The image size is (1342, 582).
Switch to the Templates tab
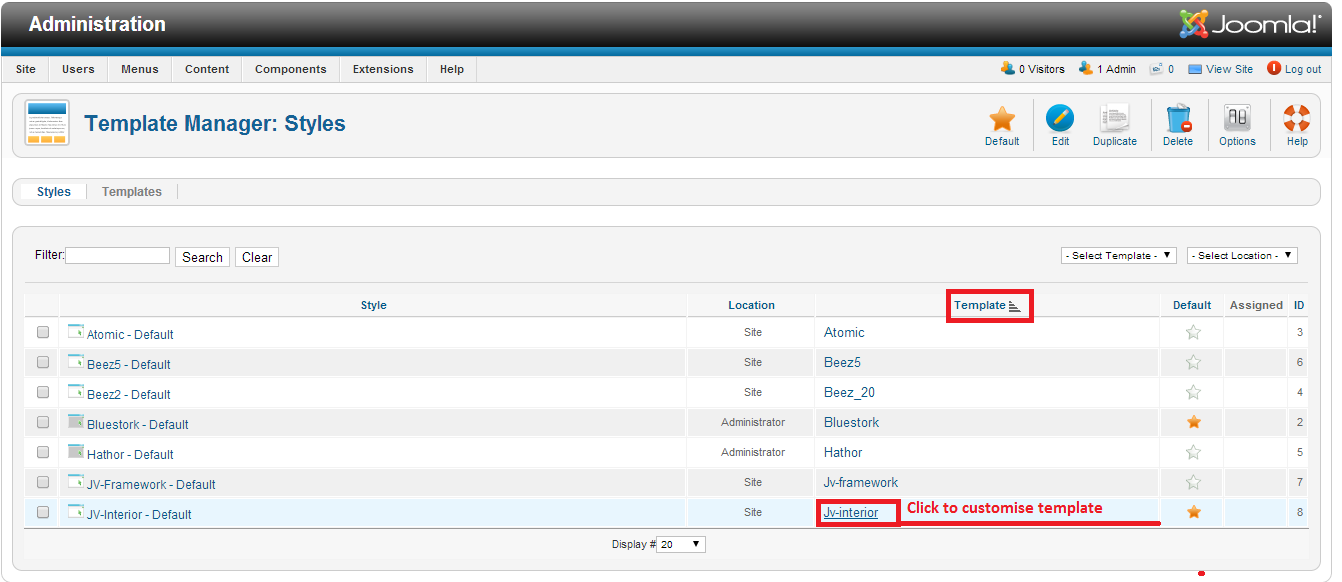132,192
